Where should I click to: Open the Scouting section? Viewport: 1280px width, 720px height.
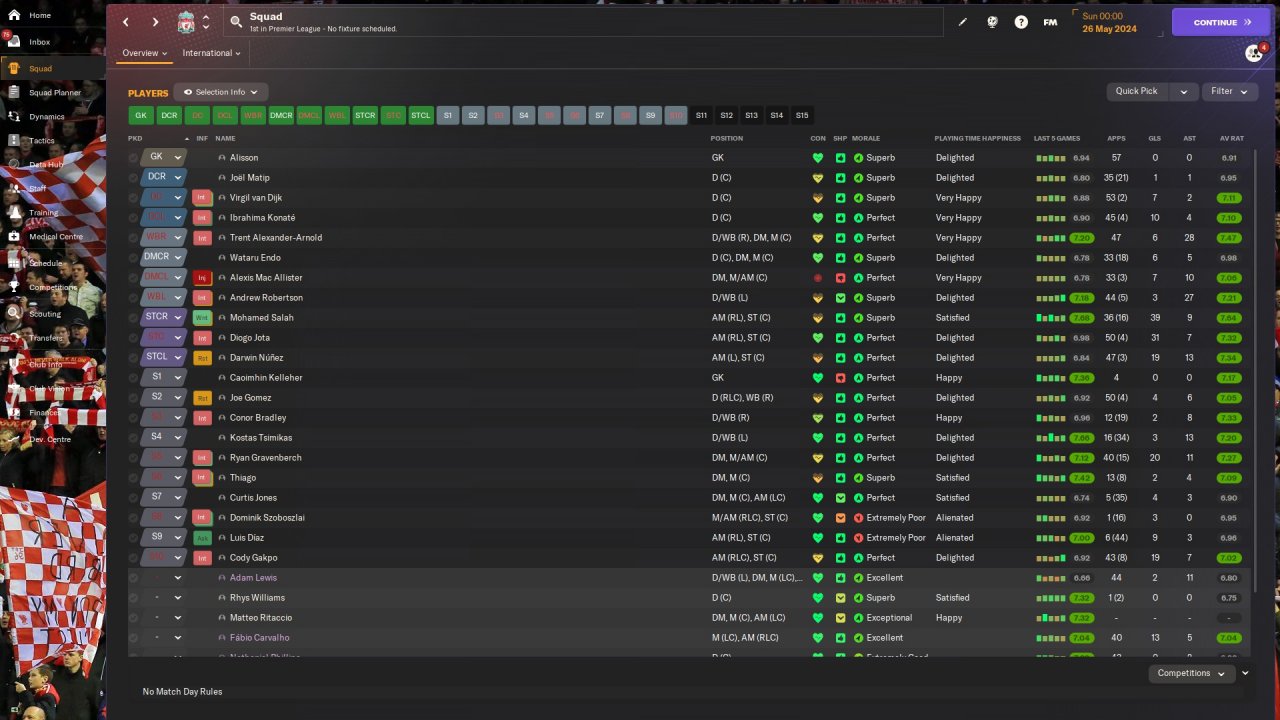[x=45, y=314]
